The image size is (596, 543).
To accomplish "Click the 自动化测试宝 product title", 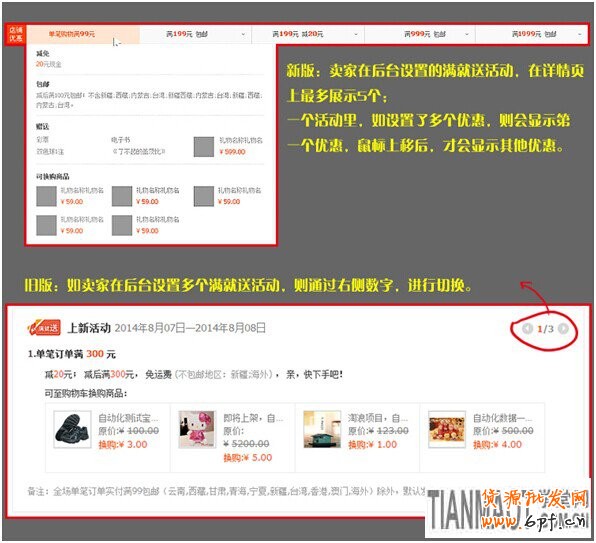I will (x=128, y=418).
